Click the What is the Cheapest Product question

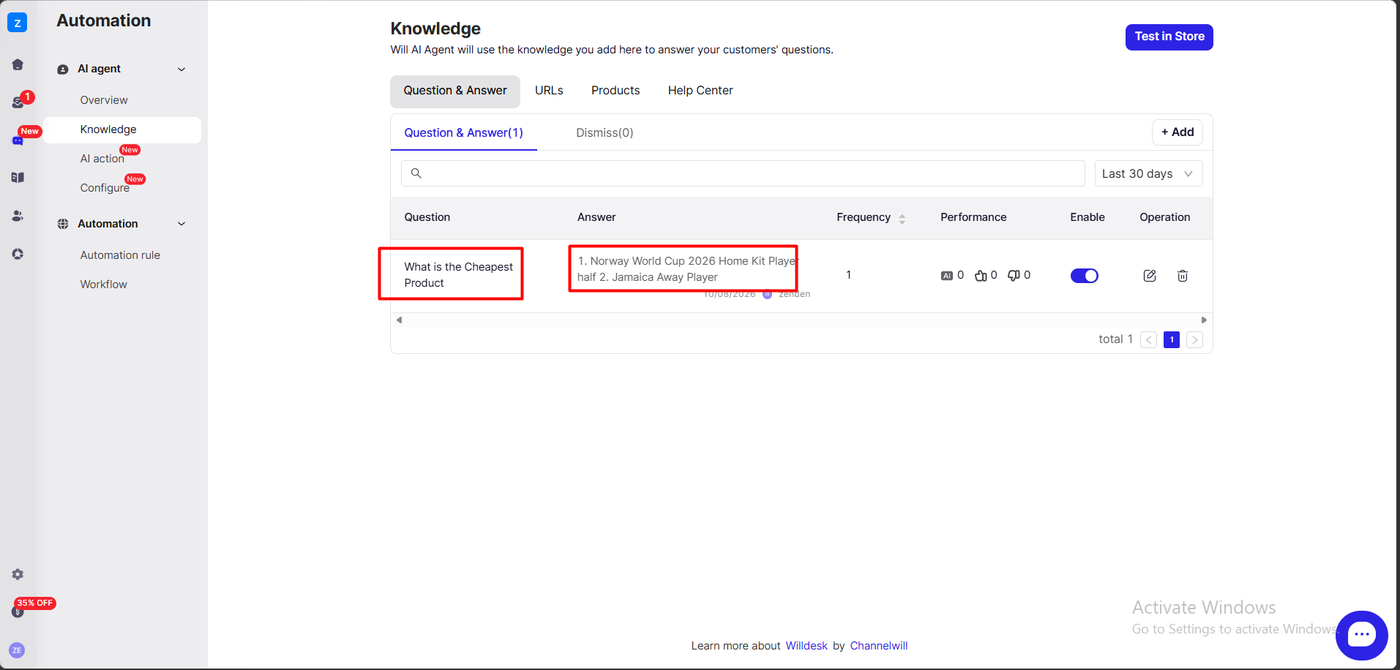tap(458, 275)
